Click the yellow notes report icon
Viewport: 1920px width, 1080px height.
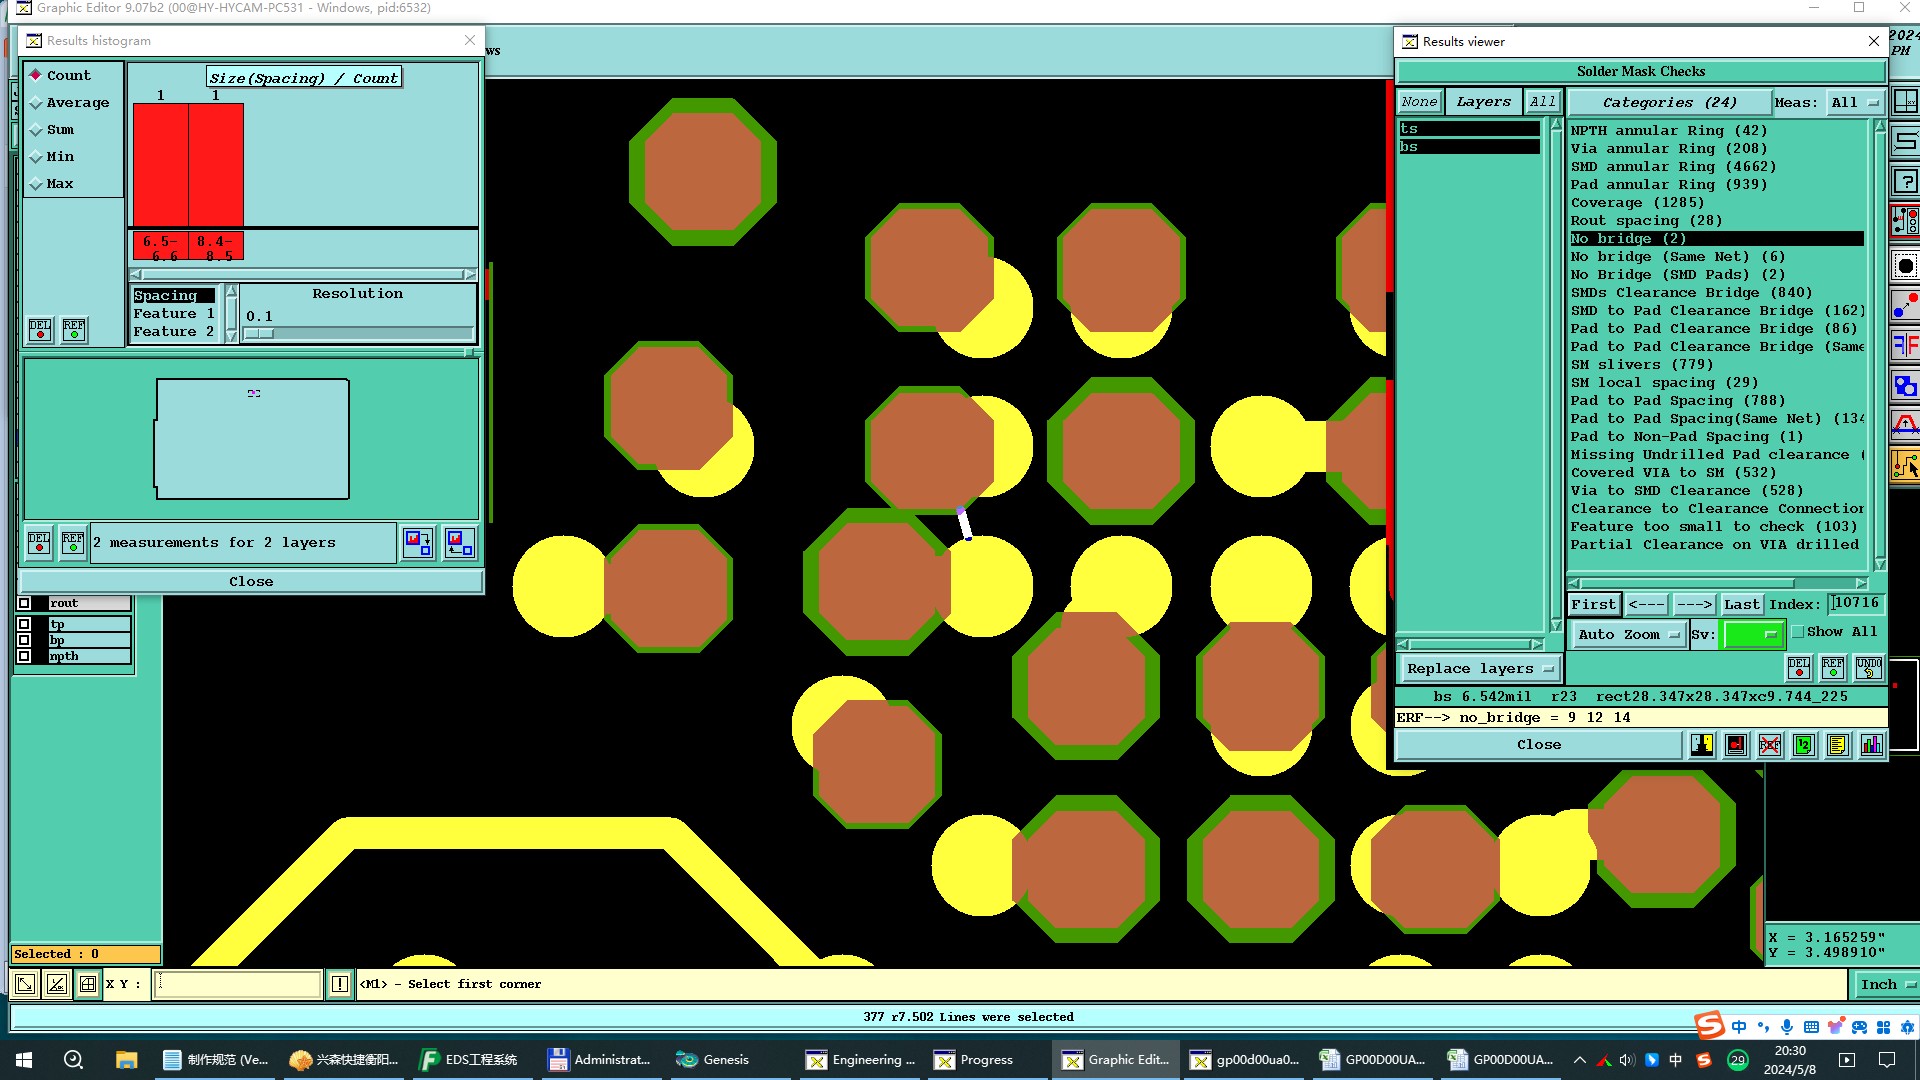click(x=1837, y=745)
